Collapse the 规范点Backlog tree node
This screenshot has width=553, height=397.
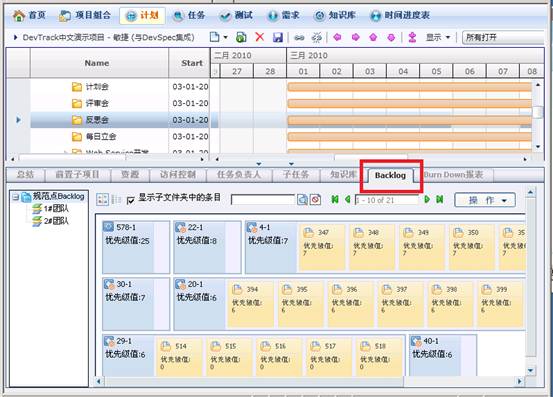click(x=15, y=197)
